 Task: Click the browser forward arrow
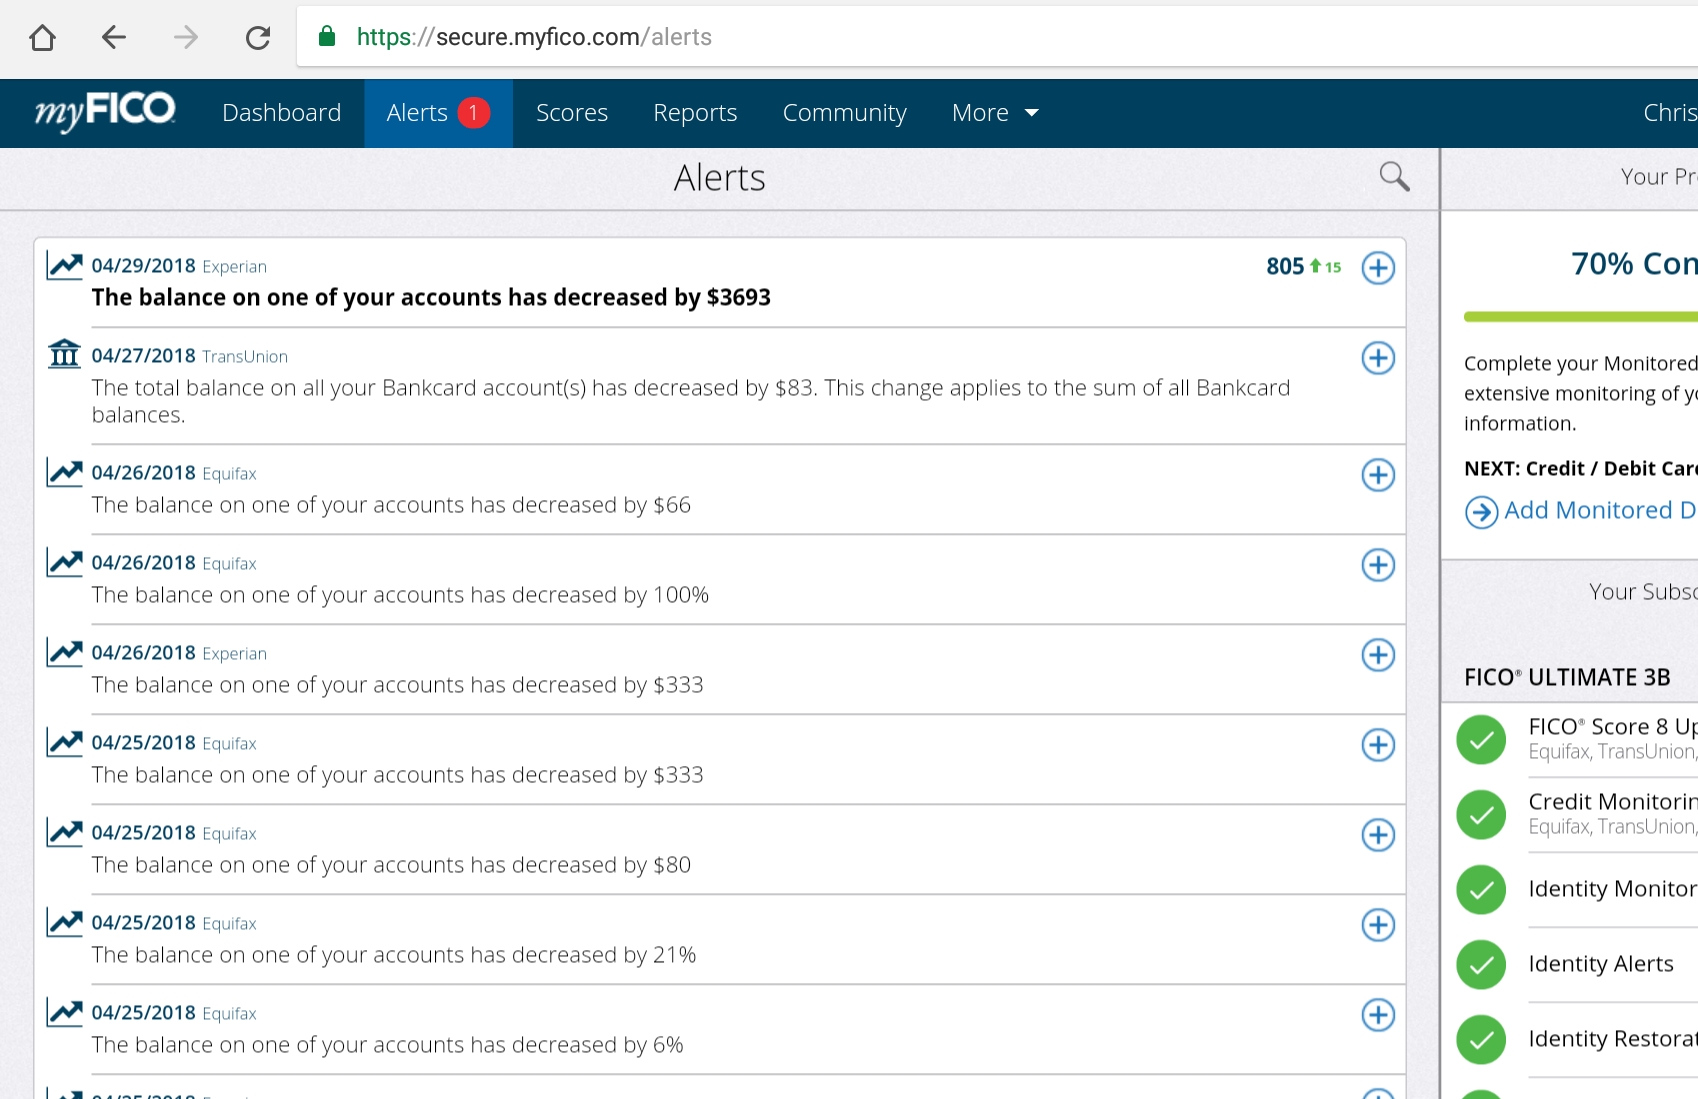click(186, 38)
